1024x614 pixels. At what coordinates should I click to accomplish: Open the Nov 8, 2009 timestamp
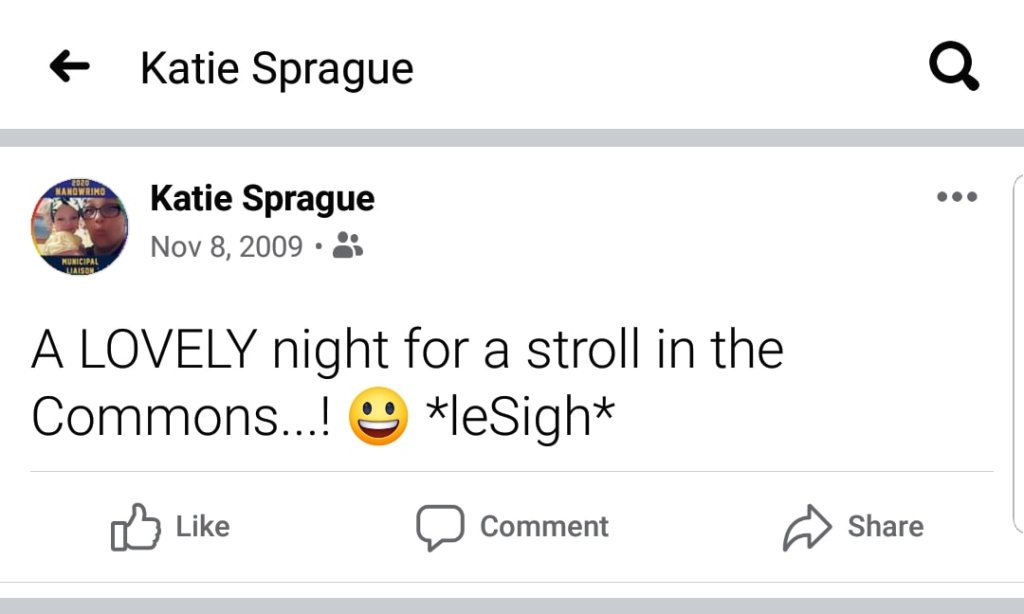click(226, 246)
